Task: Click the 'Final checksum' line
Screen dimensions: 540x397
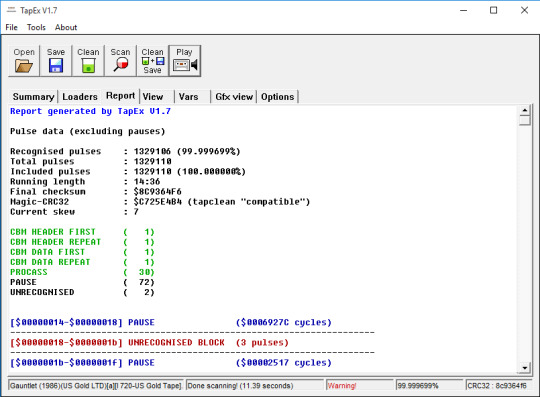Action: [x=96, y=191]
